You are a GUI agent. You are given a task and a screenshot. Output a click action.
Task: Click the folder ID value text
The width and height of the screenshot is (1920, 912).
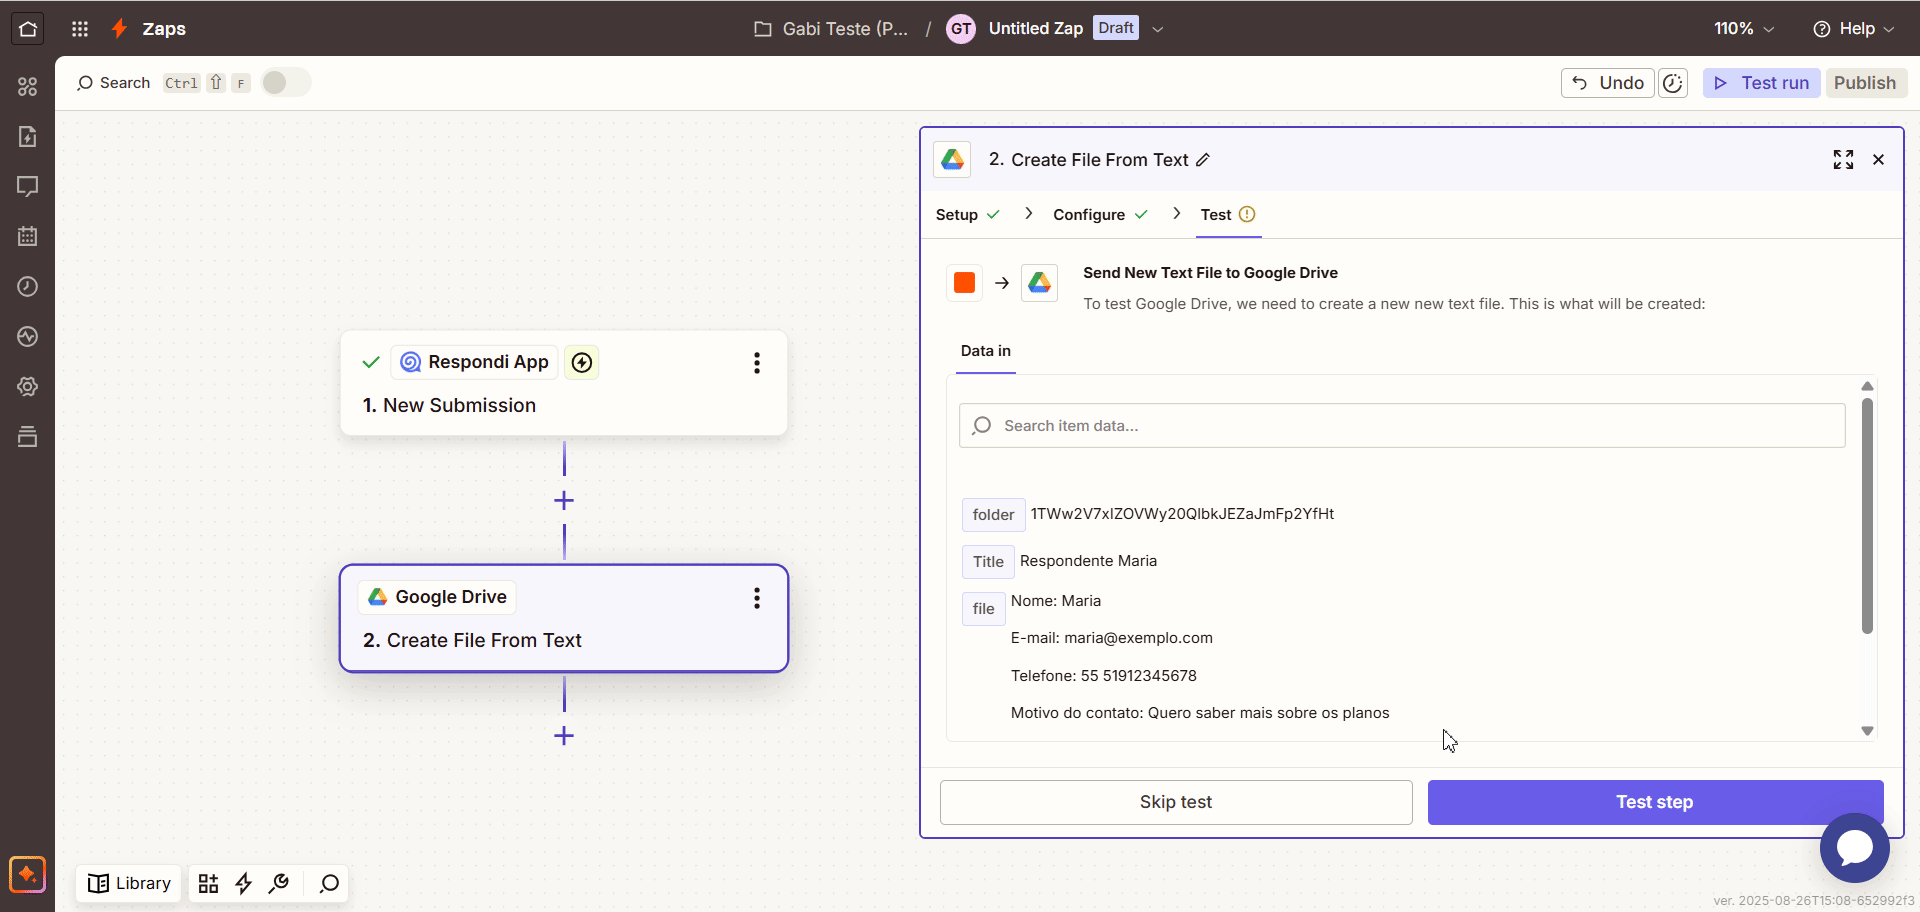[1182, 514]
